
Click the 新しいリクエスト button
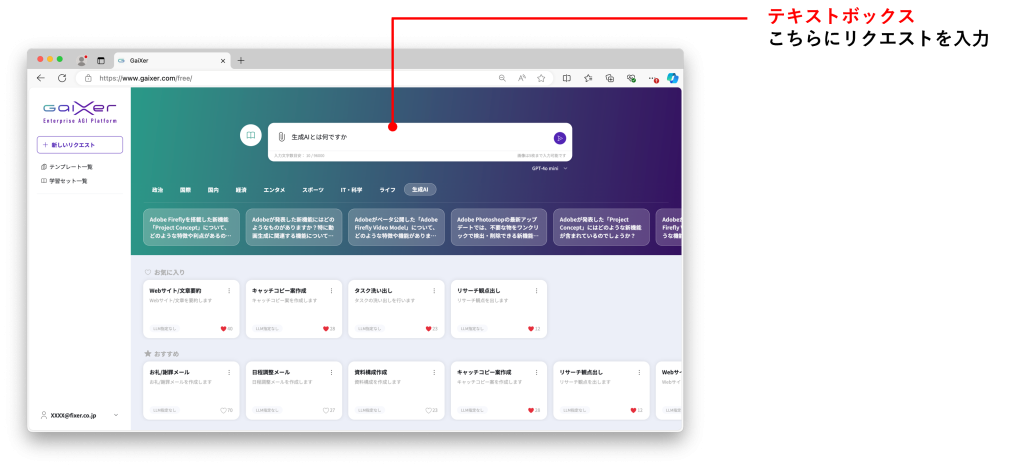tap(79, 145)
